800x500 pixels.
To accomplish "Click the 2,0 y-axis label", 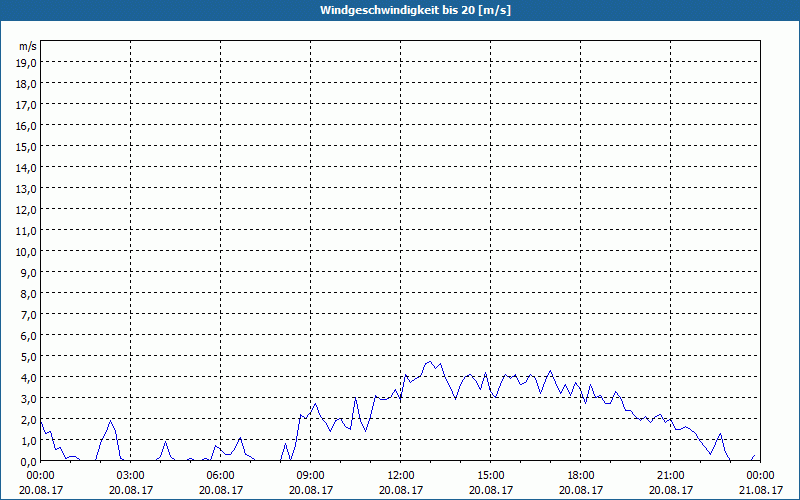I will pos(30,420).
